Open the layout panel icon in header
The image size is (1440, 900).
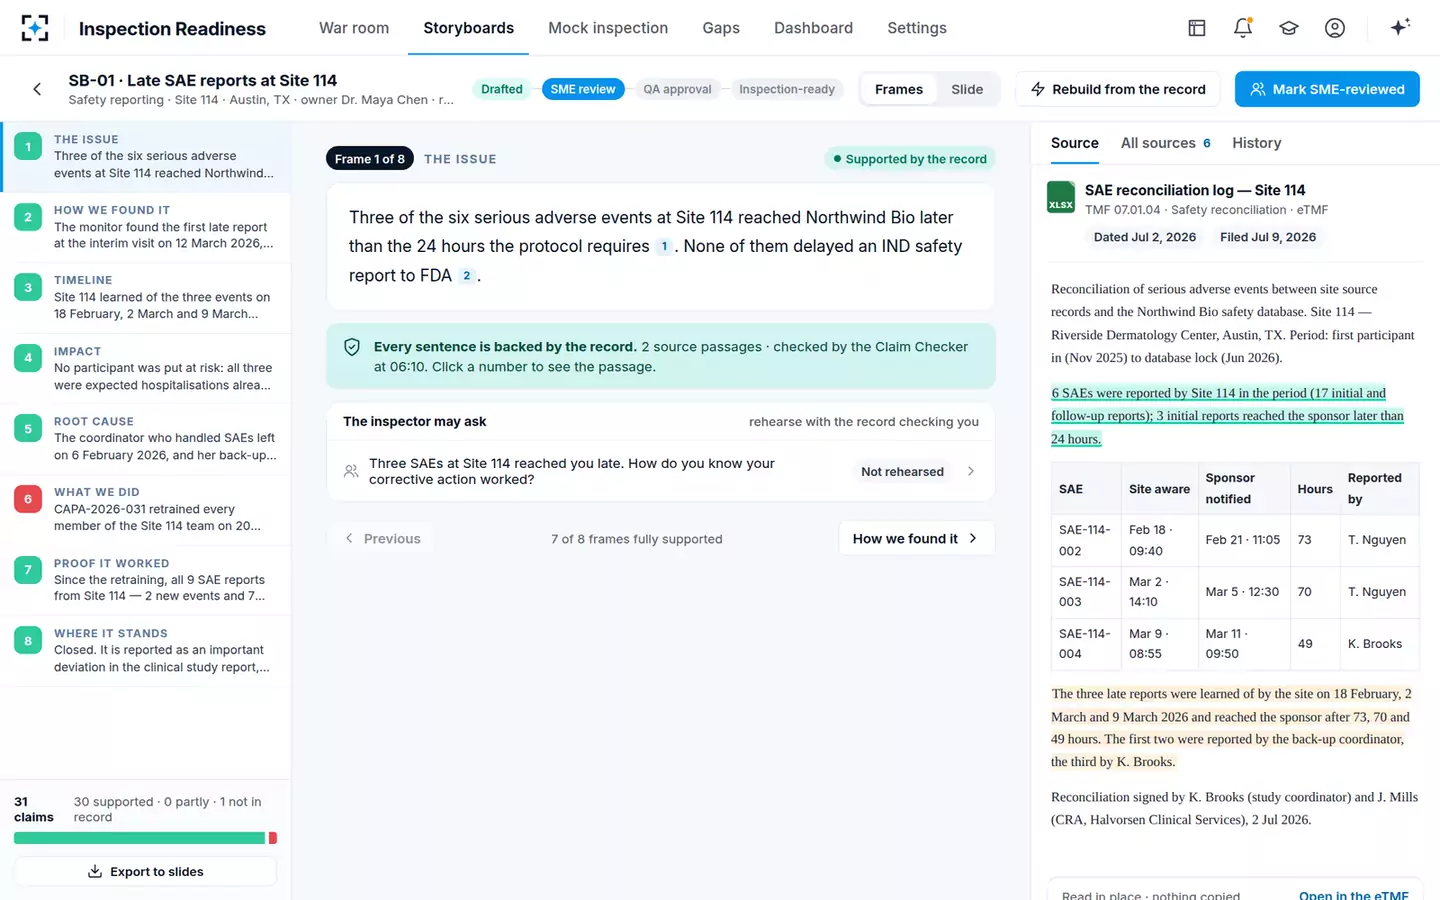(x=1196, y=28)
